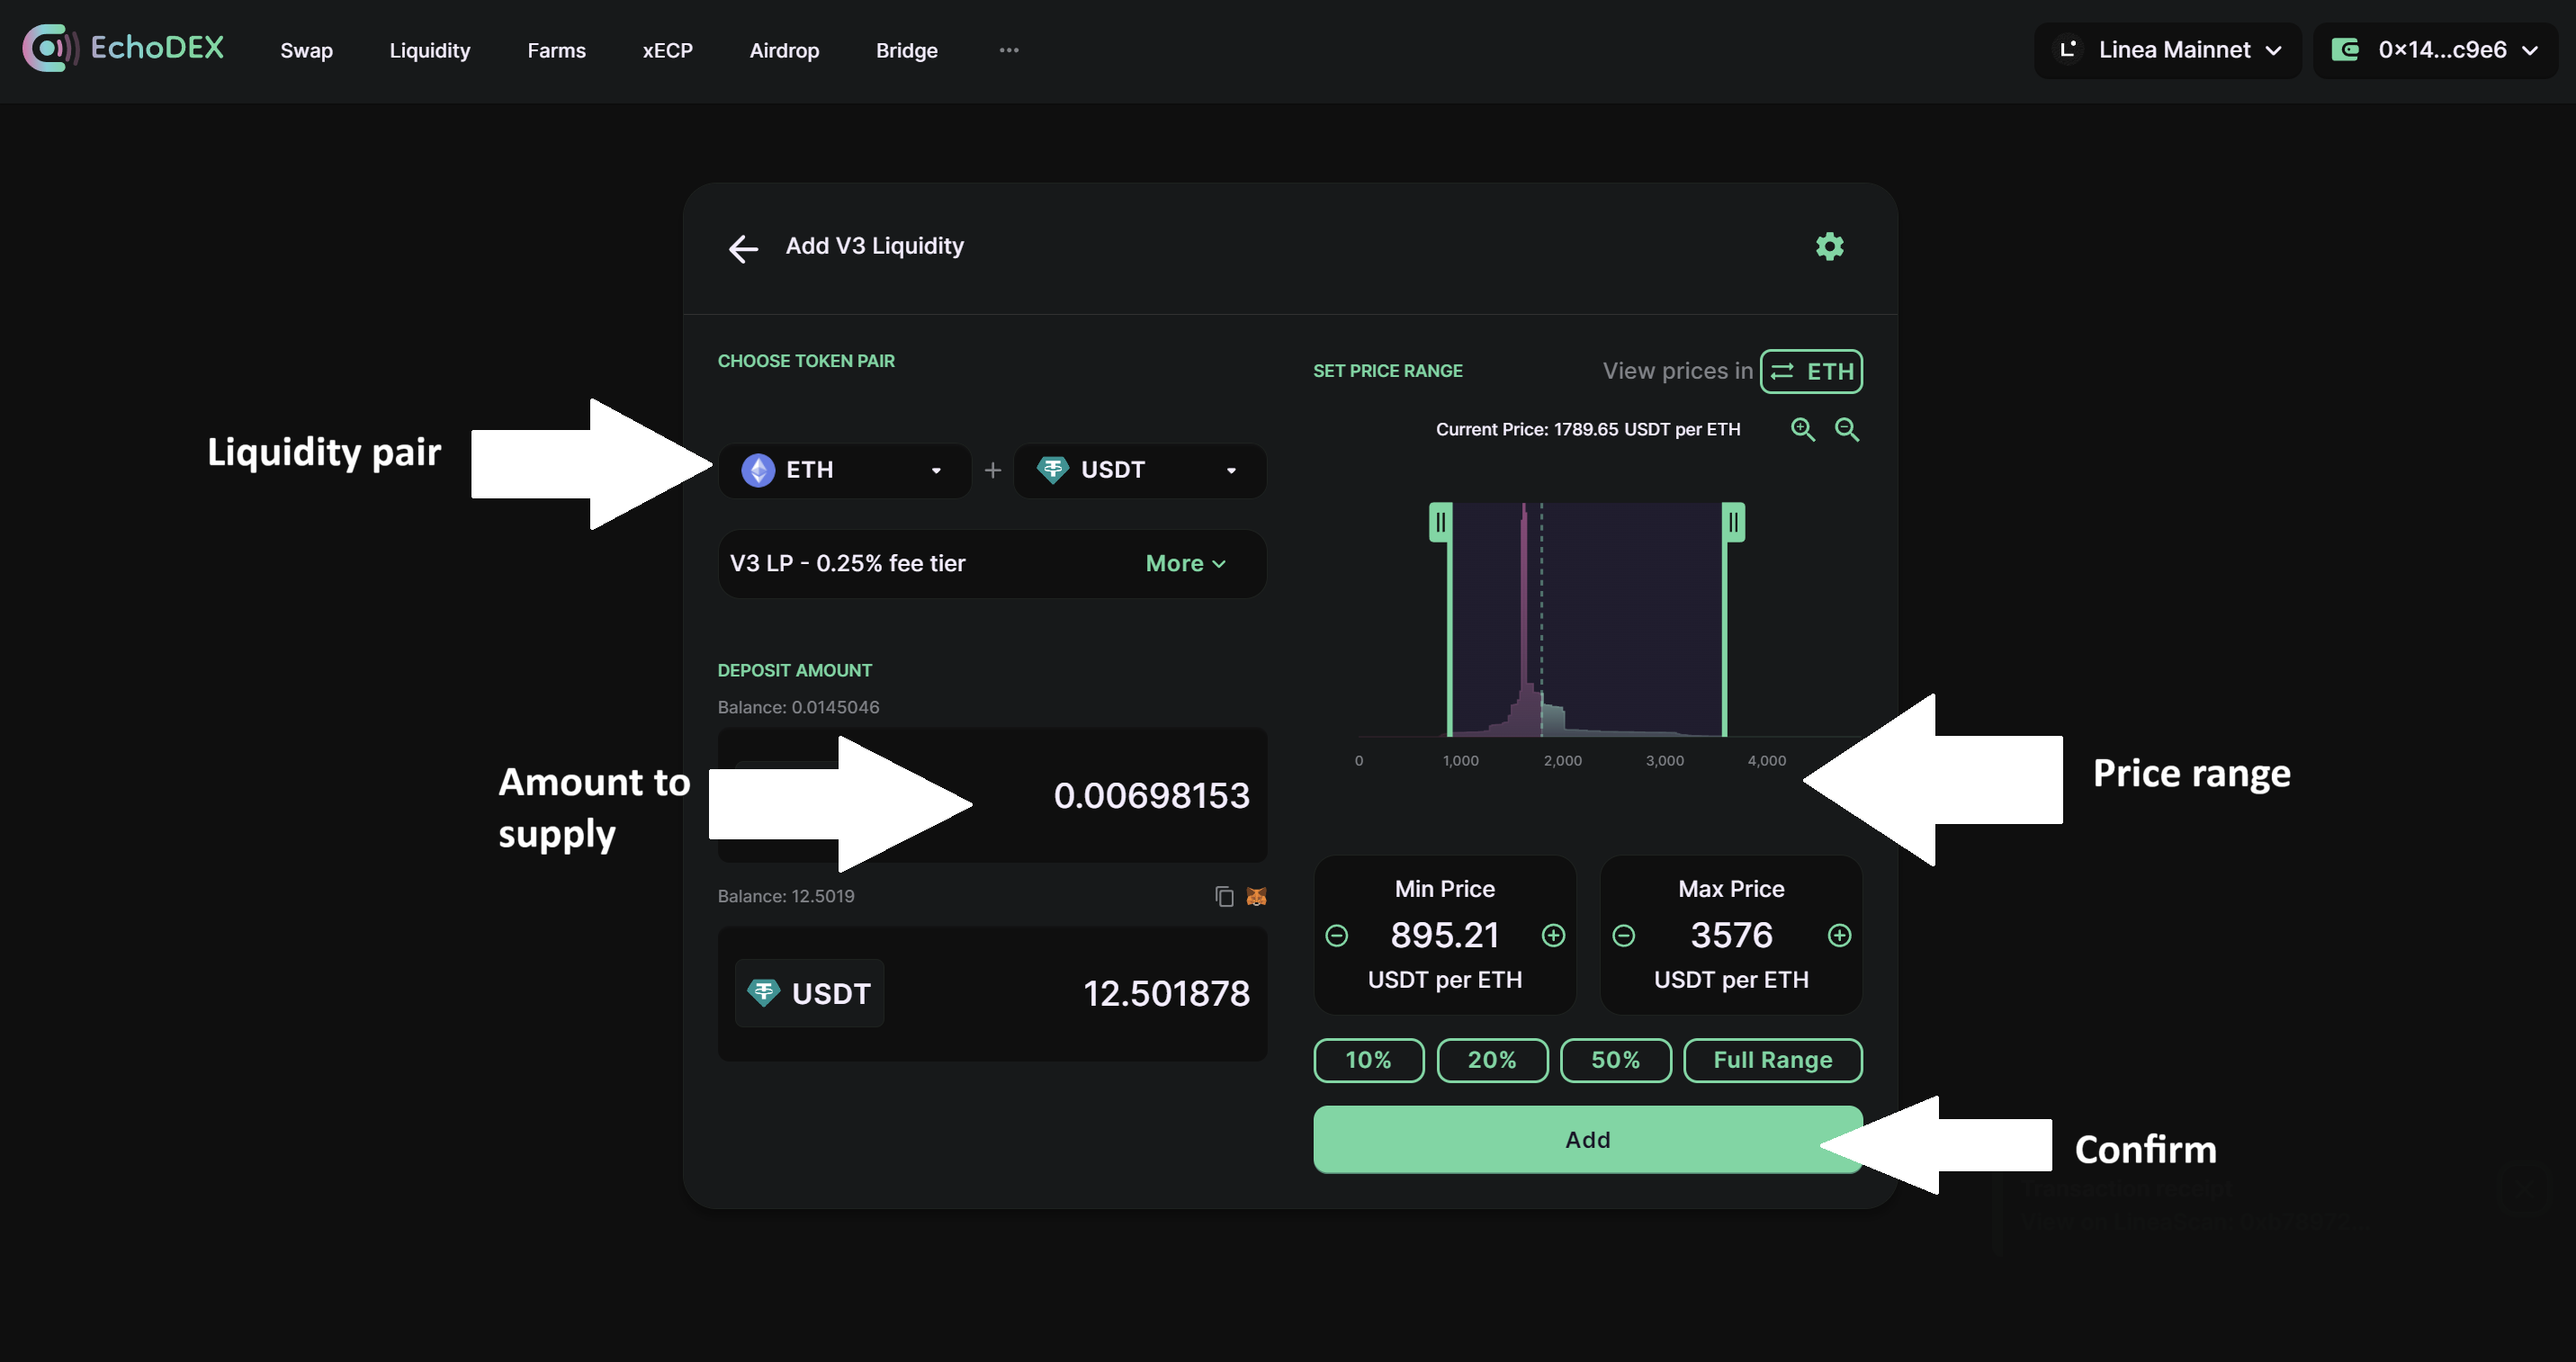Viewport: 2576px width, 1362px height.
Task: Increase Min Price with the plus icon
Action: [1552, 935]
